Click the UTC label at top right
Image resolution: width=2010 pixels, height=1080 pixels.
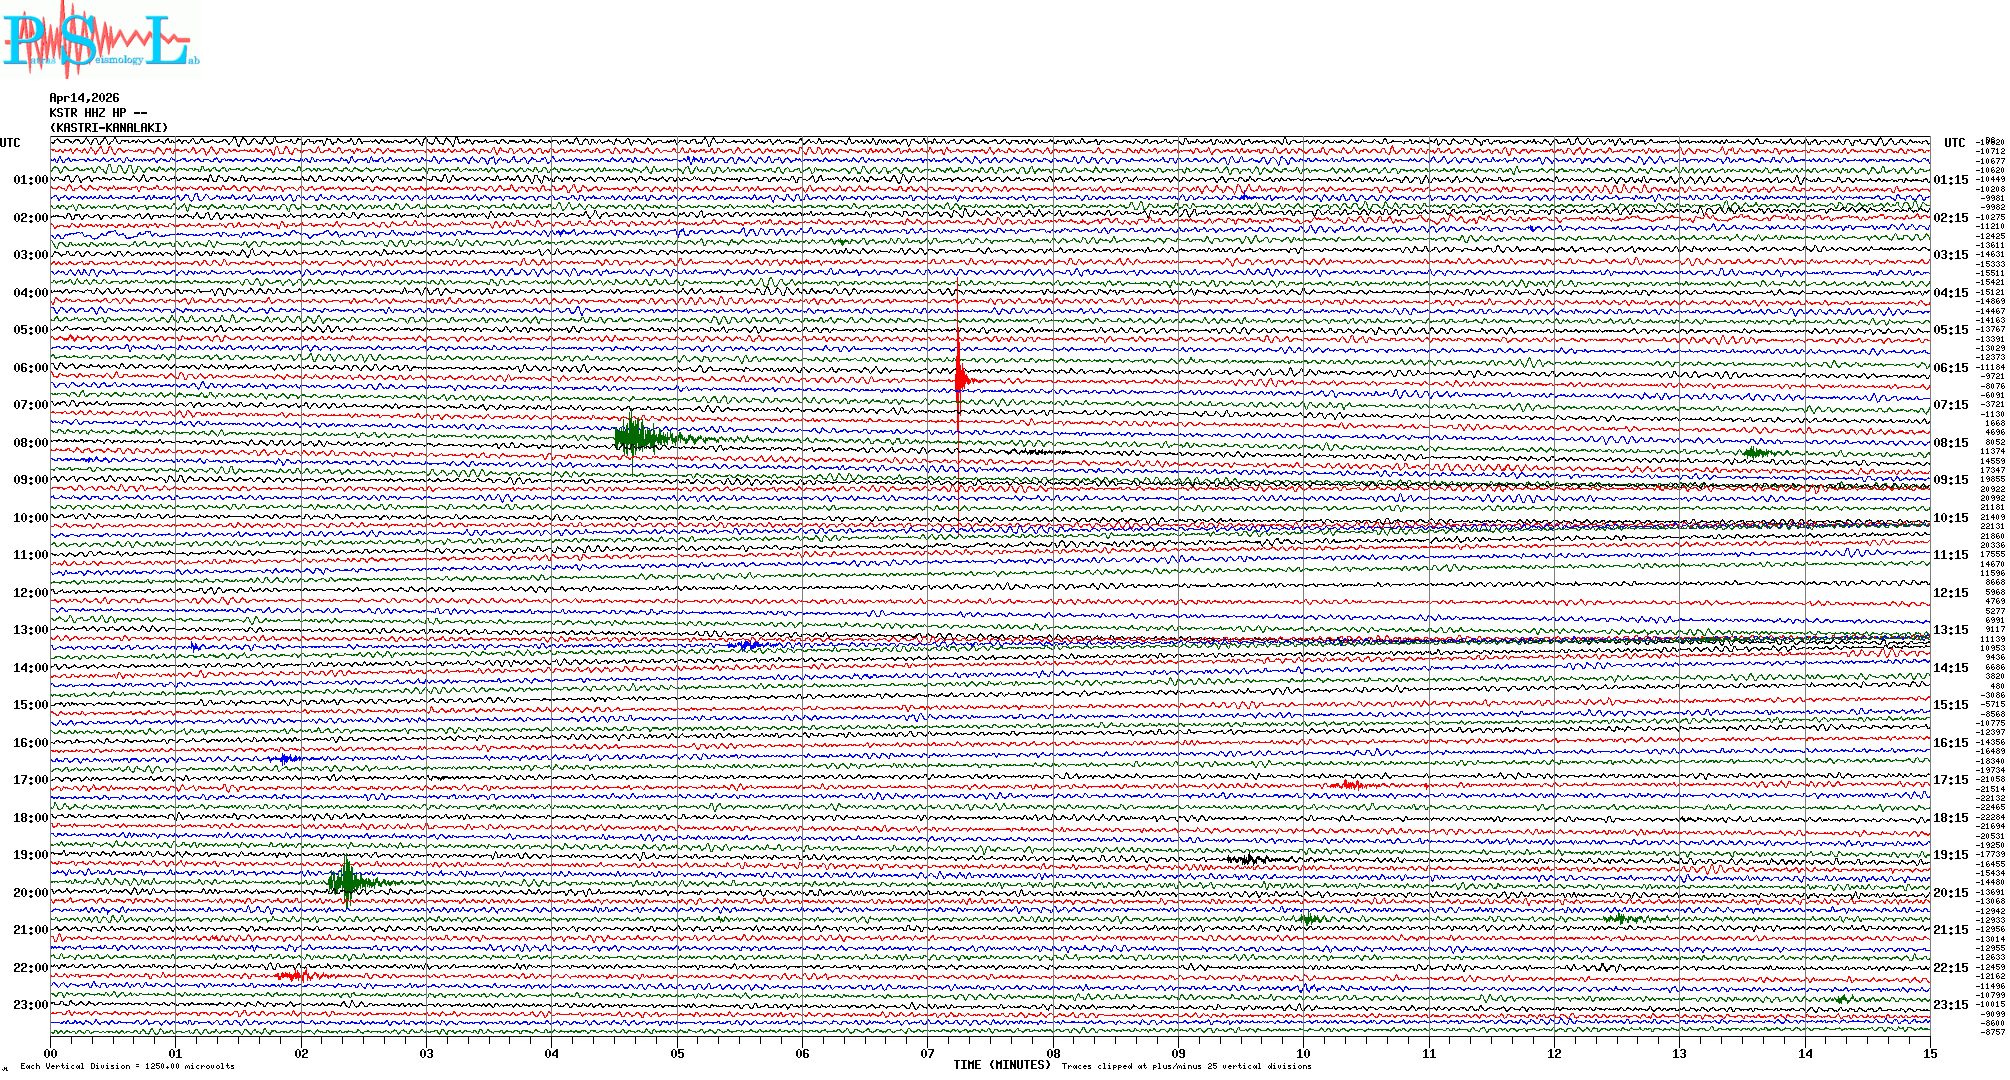[x=1954, y=143]
